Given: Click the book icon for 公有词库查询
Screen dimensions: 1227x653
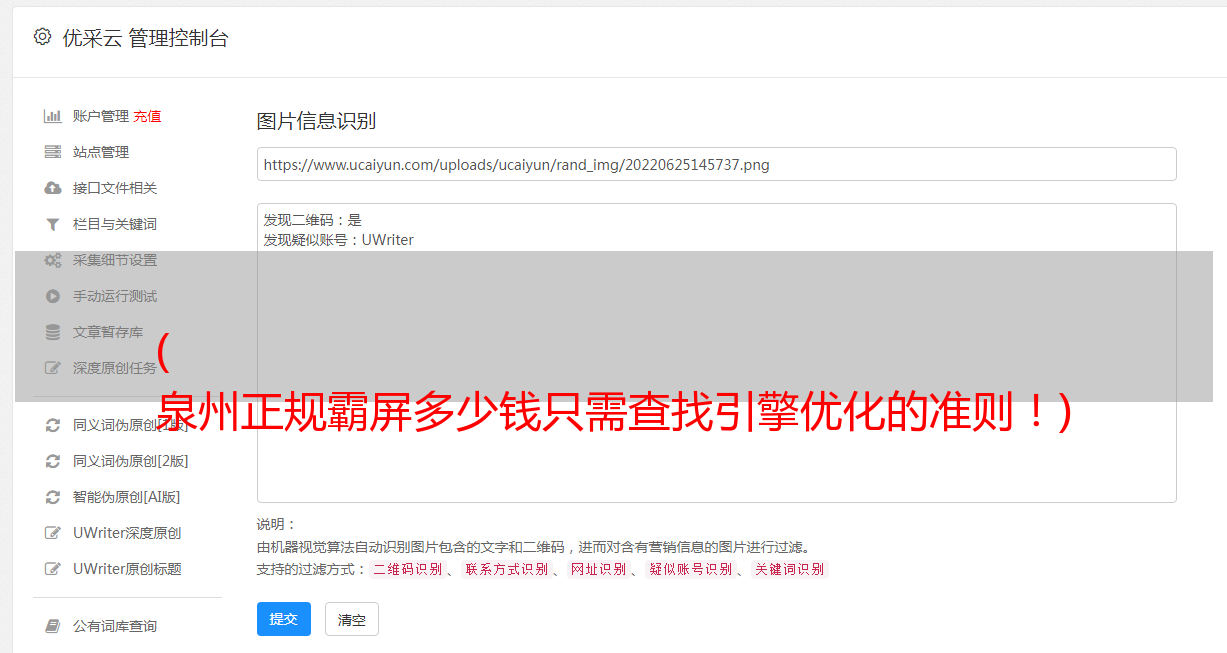Looking at the screenshot, I should (53, 626).
